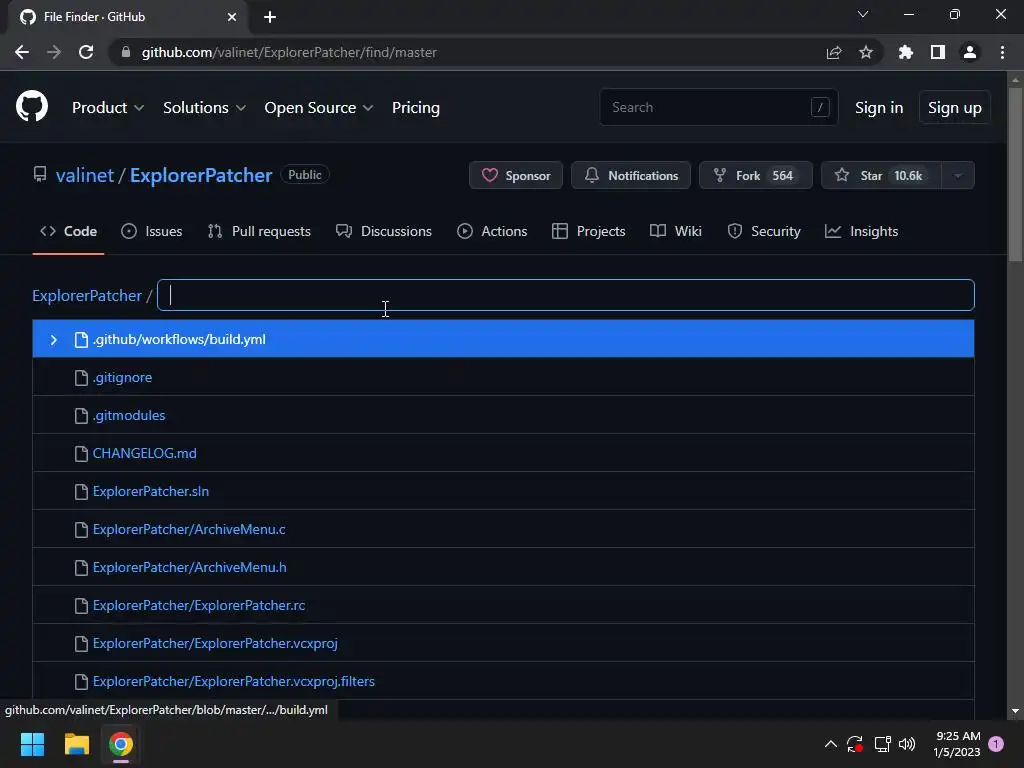Open the Actions tab

coord(492,231)
